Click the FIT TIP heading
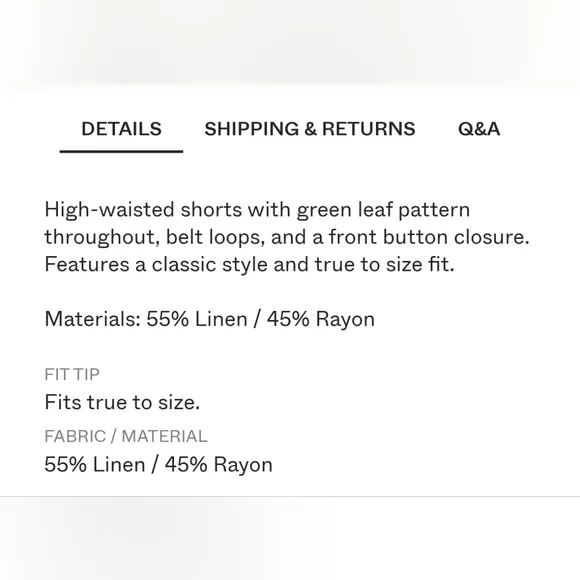The height and width of the screenshot is (580, 580). point(72,374)
